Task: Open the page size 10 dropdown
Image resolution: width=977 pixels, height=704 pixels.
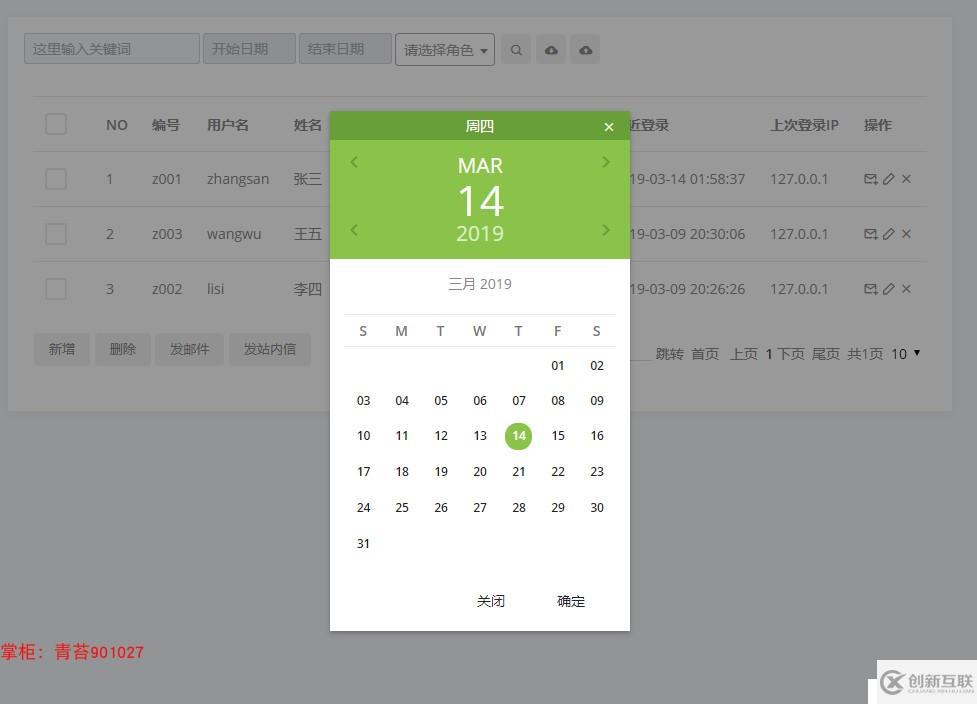Action: [x=905, y=354]
